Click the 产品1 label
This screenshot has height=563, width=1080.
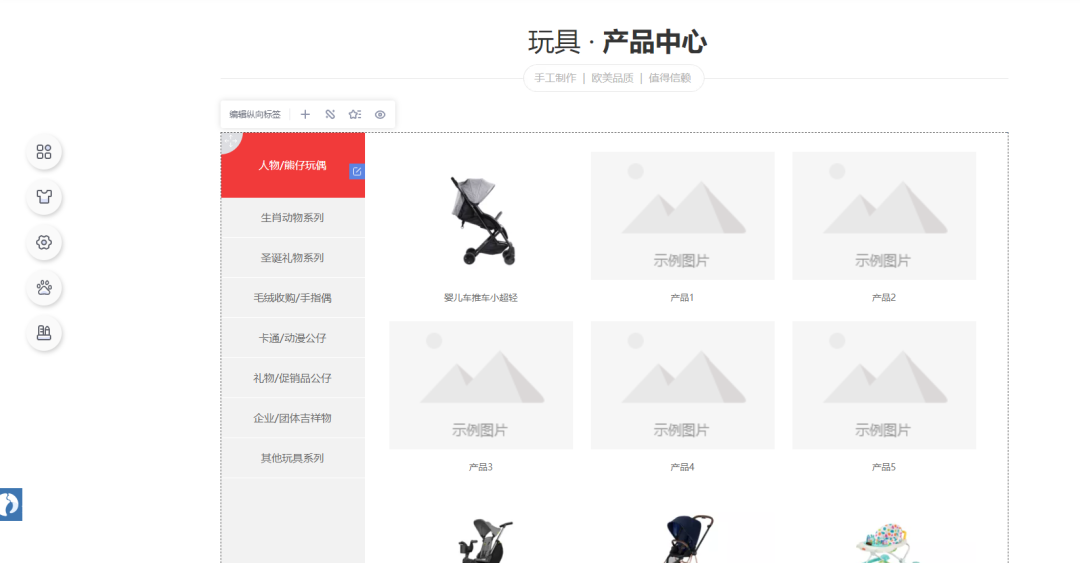click(x=682, y=298)
